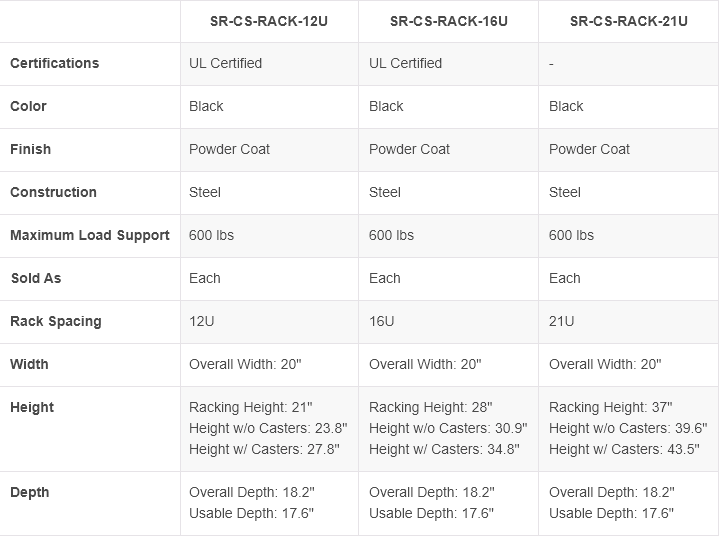This screenshot has width=719, height=536.
Task: Click the 12U rack spacing value
Action: point(204,321)
